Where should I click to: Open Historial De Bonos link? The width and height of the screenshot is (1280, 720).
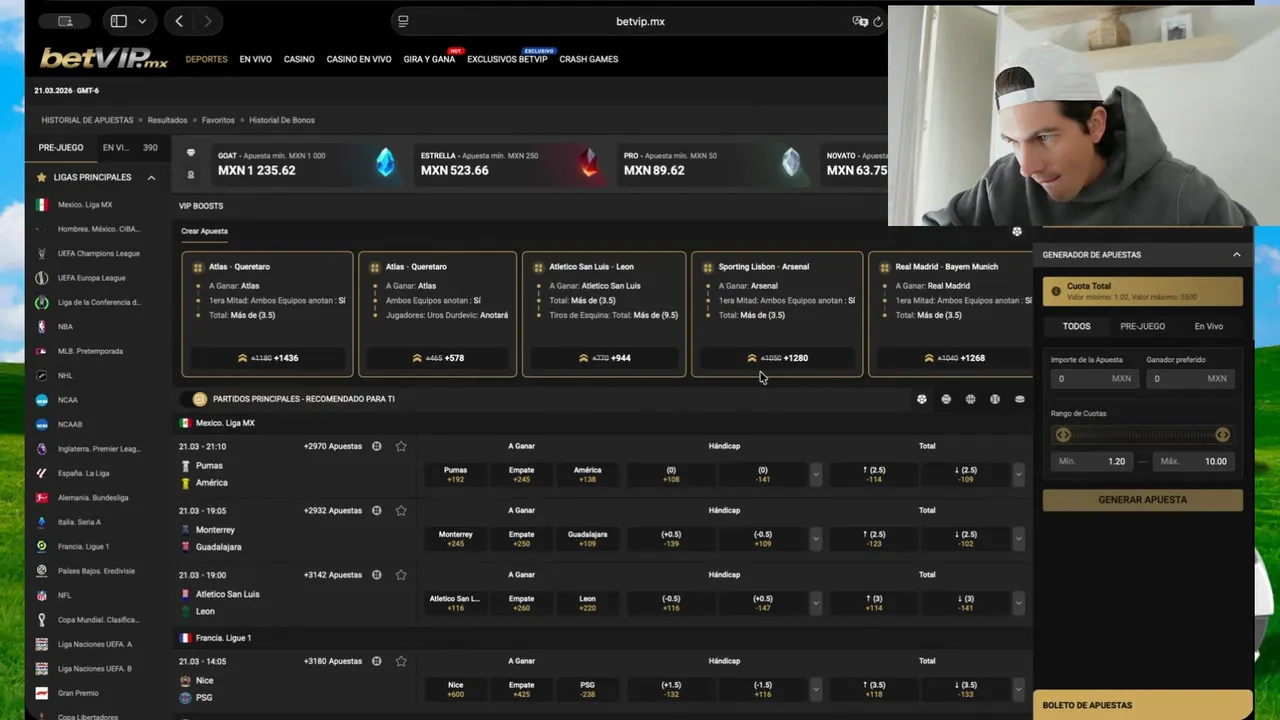(x=282, y=120)
